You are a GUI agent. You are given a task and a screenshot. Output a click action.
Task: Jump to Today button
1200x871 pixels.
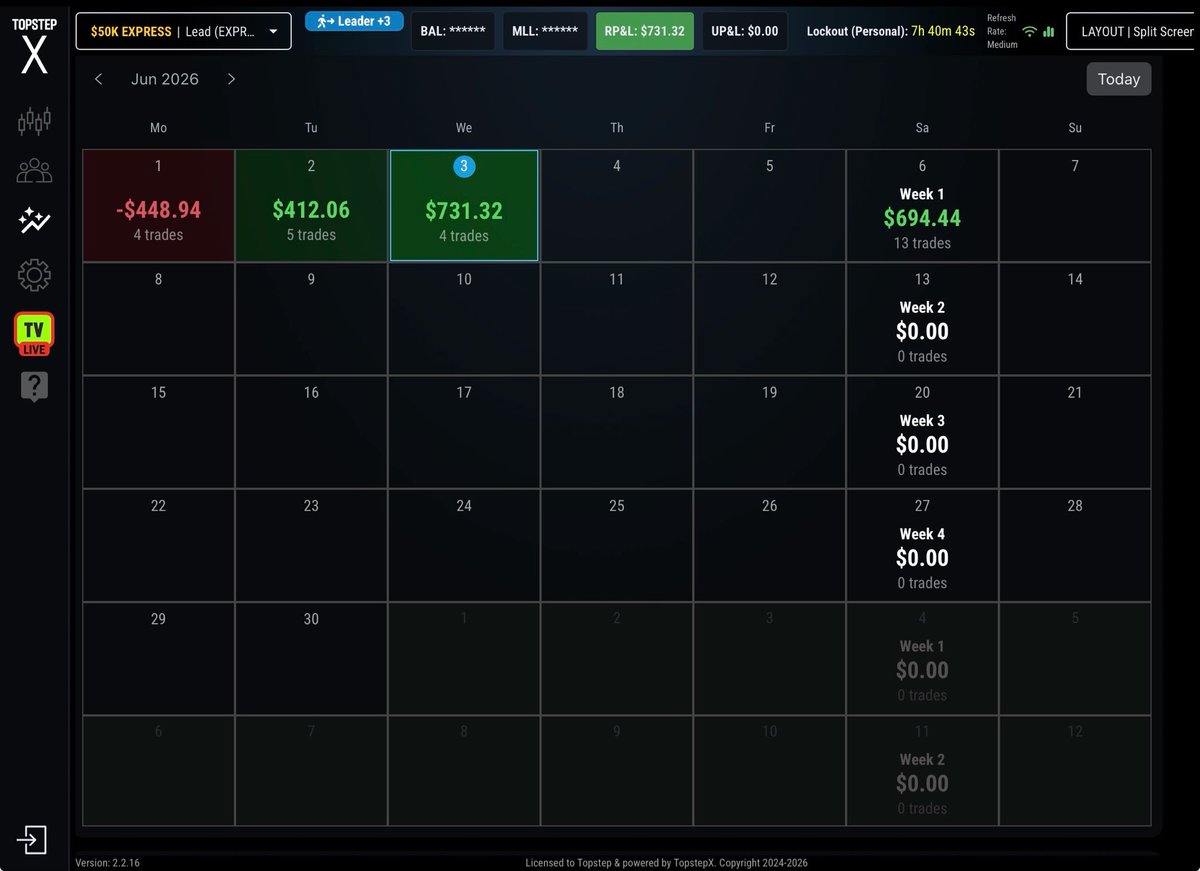pos(1119,79)
